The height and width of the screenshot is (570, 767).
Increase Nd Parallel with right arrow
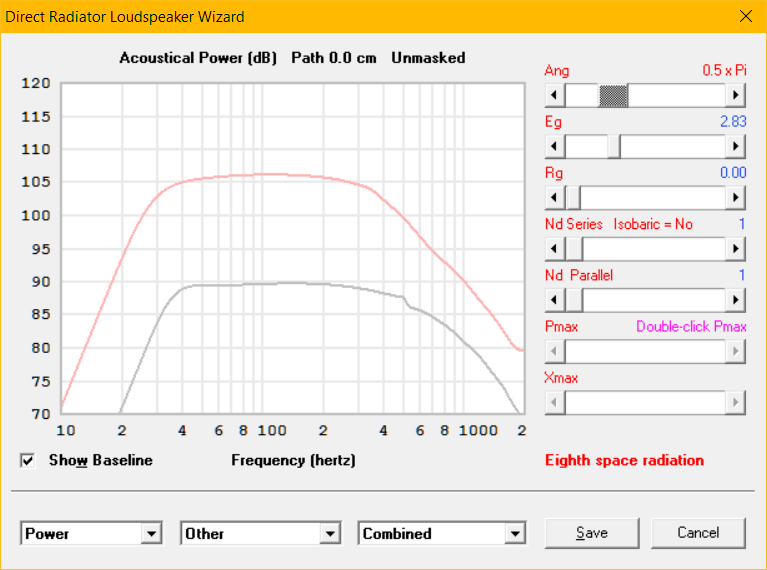735,300
